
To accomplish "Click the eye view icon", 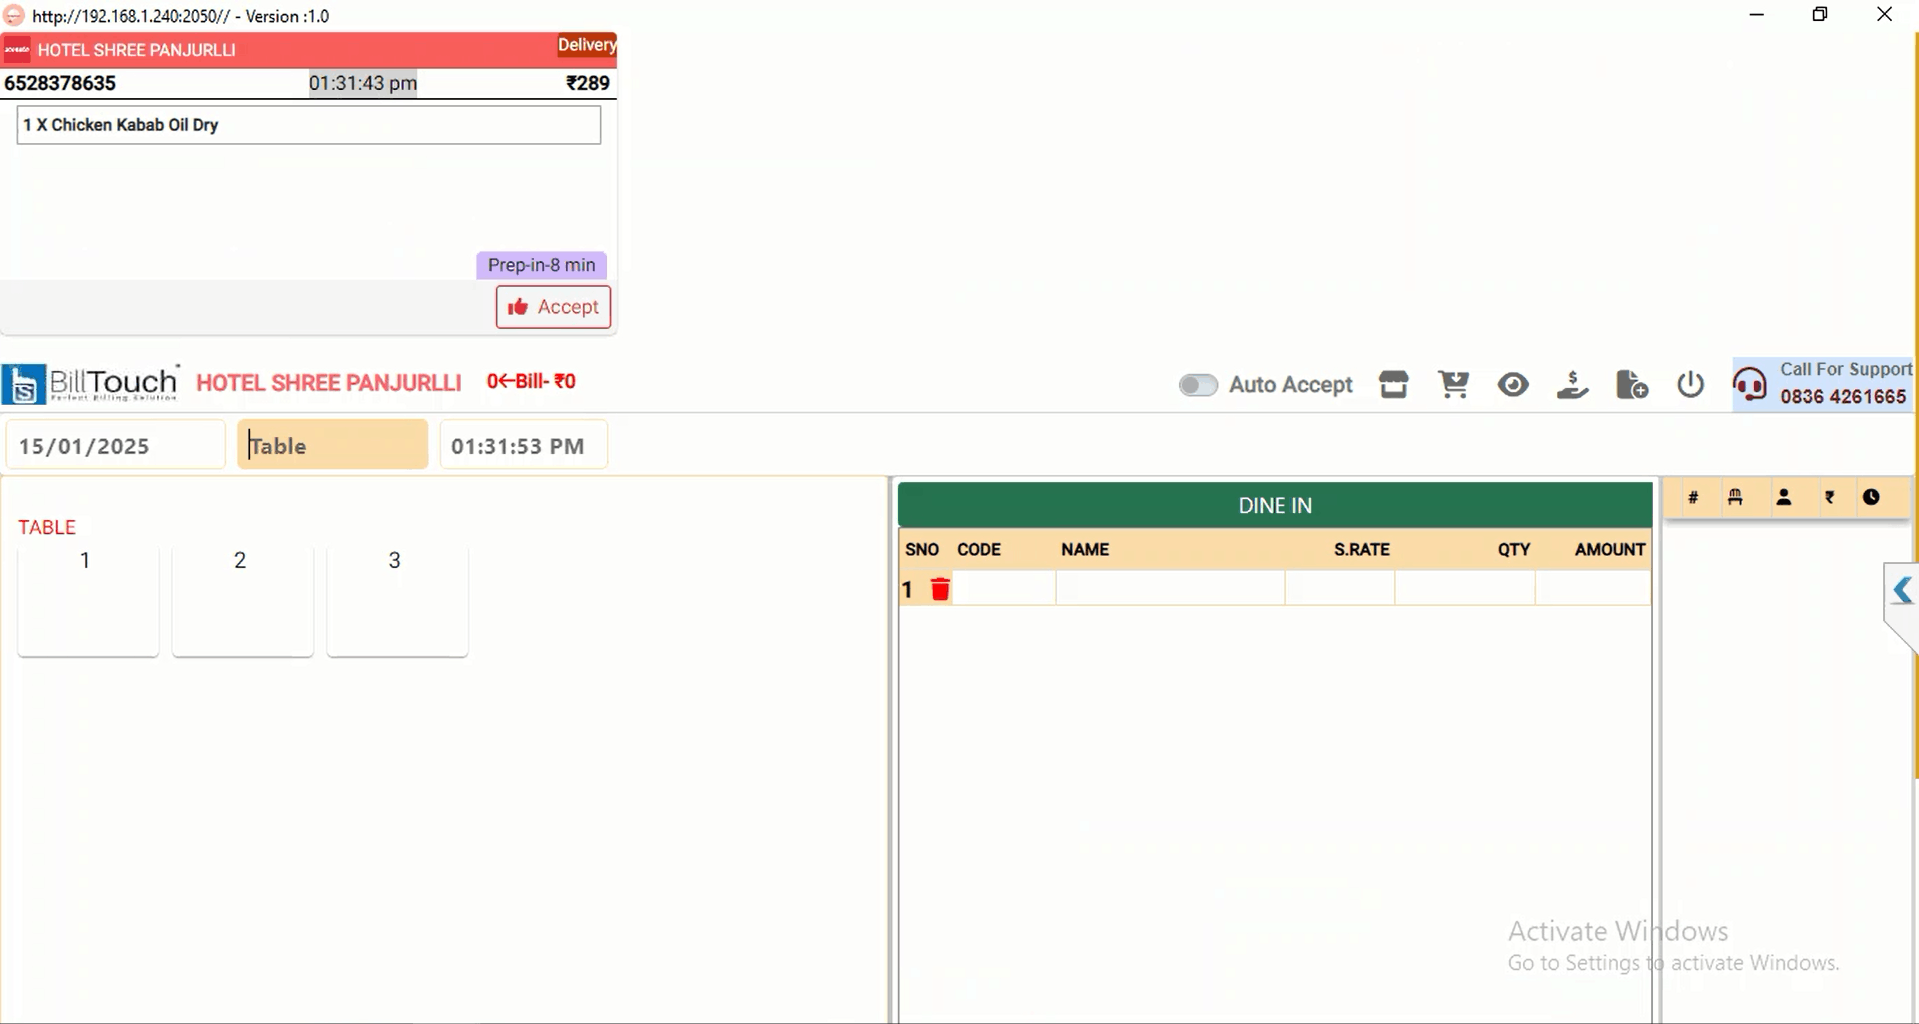I will (x=1512, y=385).
